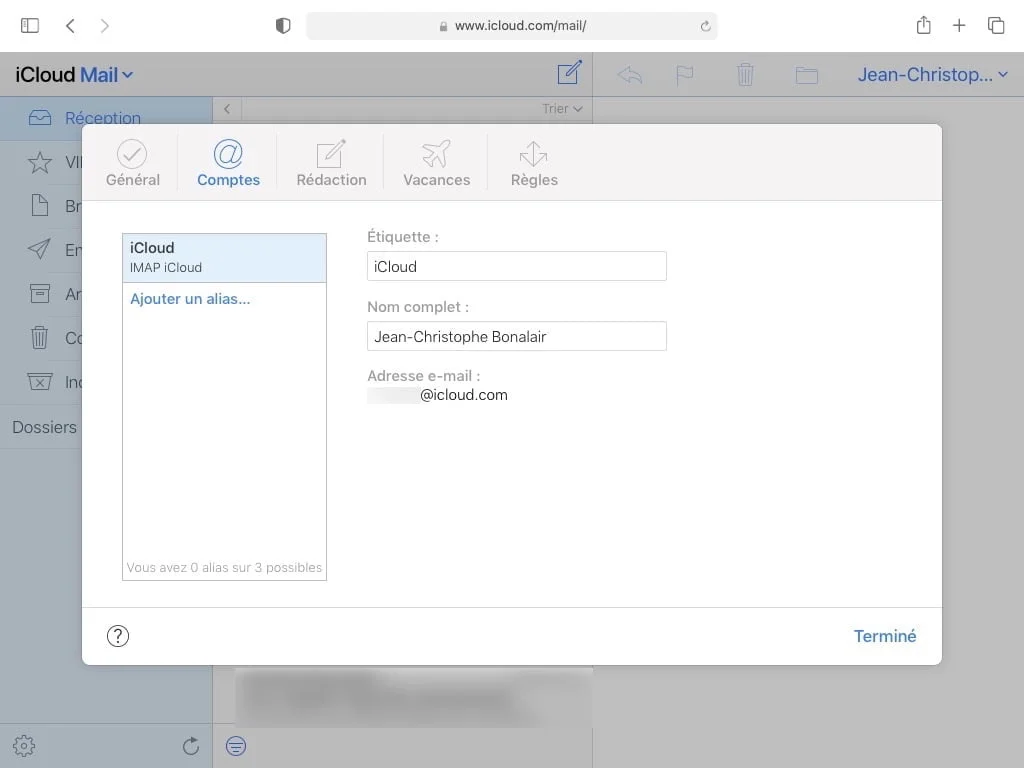
Task: Move message using the folder icon
Action: [x=806, y=73]
